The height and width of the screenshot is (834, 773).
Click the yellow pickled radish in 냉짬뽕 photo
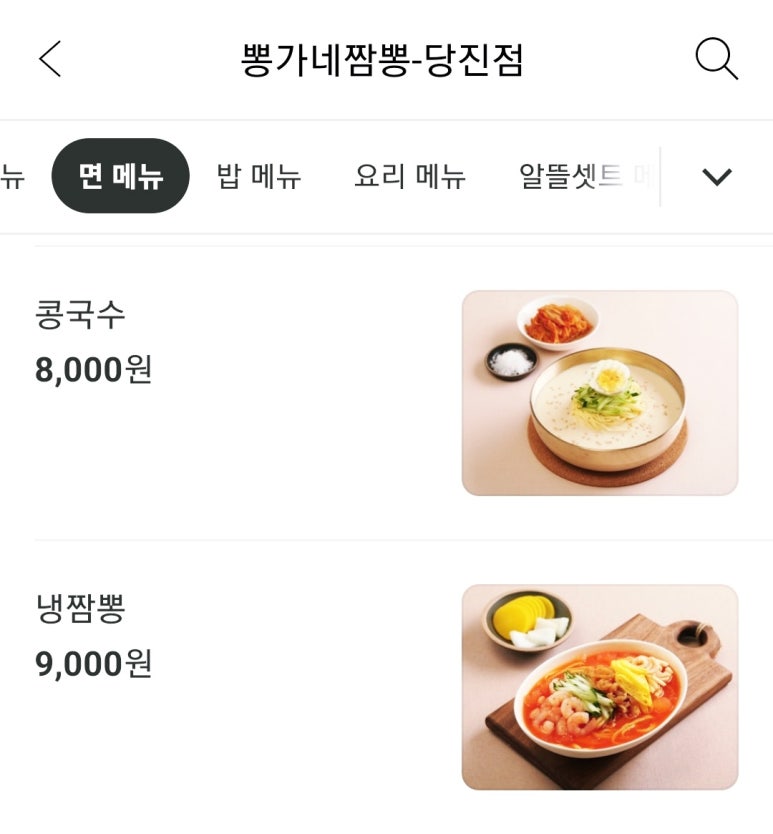click(x=522, y=614)
